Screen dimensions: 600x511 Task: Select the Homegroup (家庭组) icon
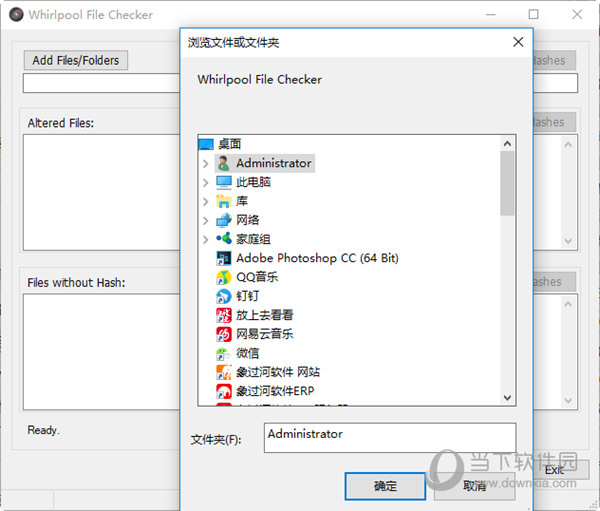(x=223, y=239)
